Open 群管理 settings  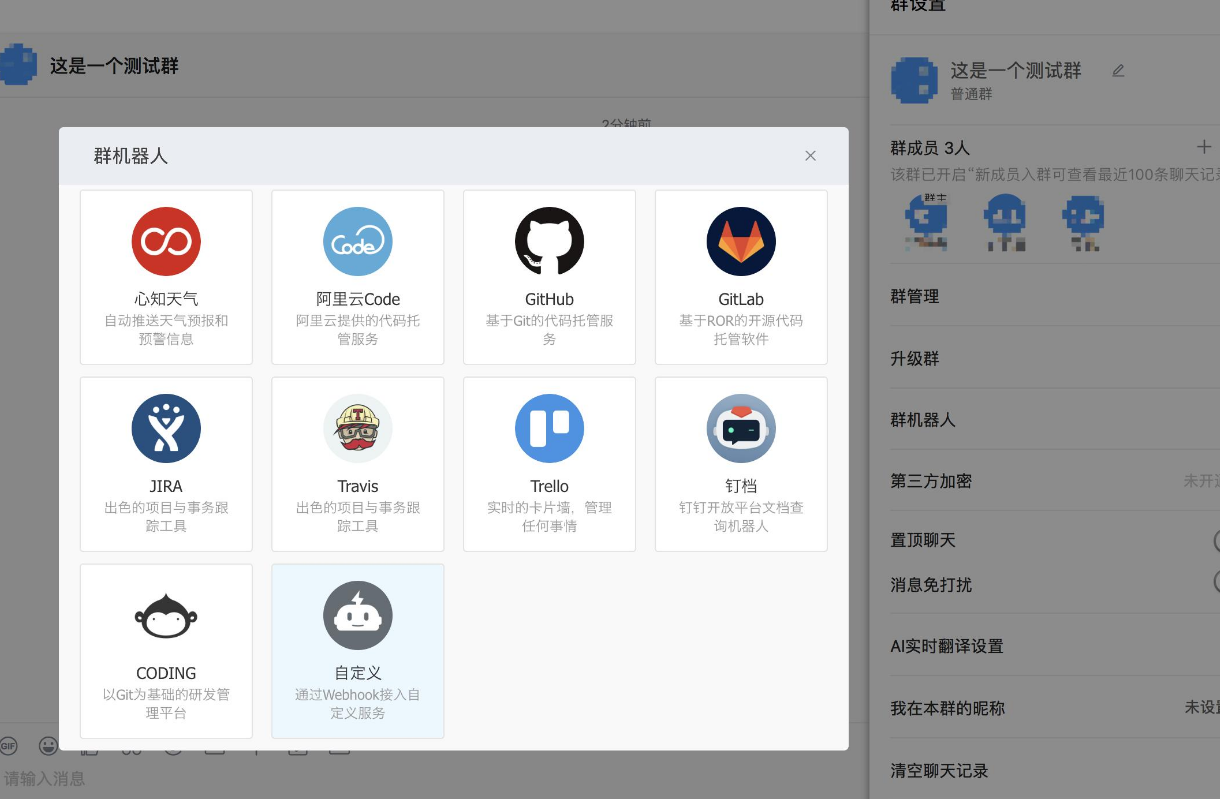[915, 297]
